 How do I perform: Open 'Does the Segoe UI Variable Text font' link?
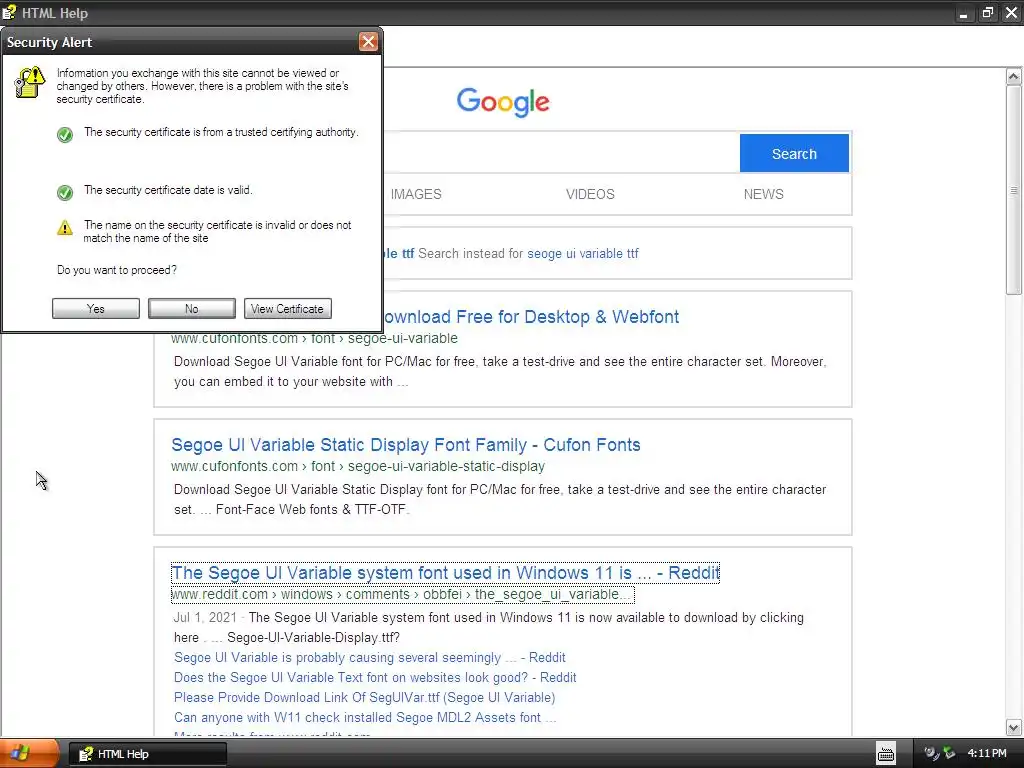[x=375, y=677]
